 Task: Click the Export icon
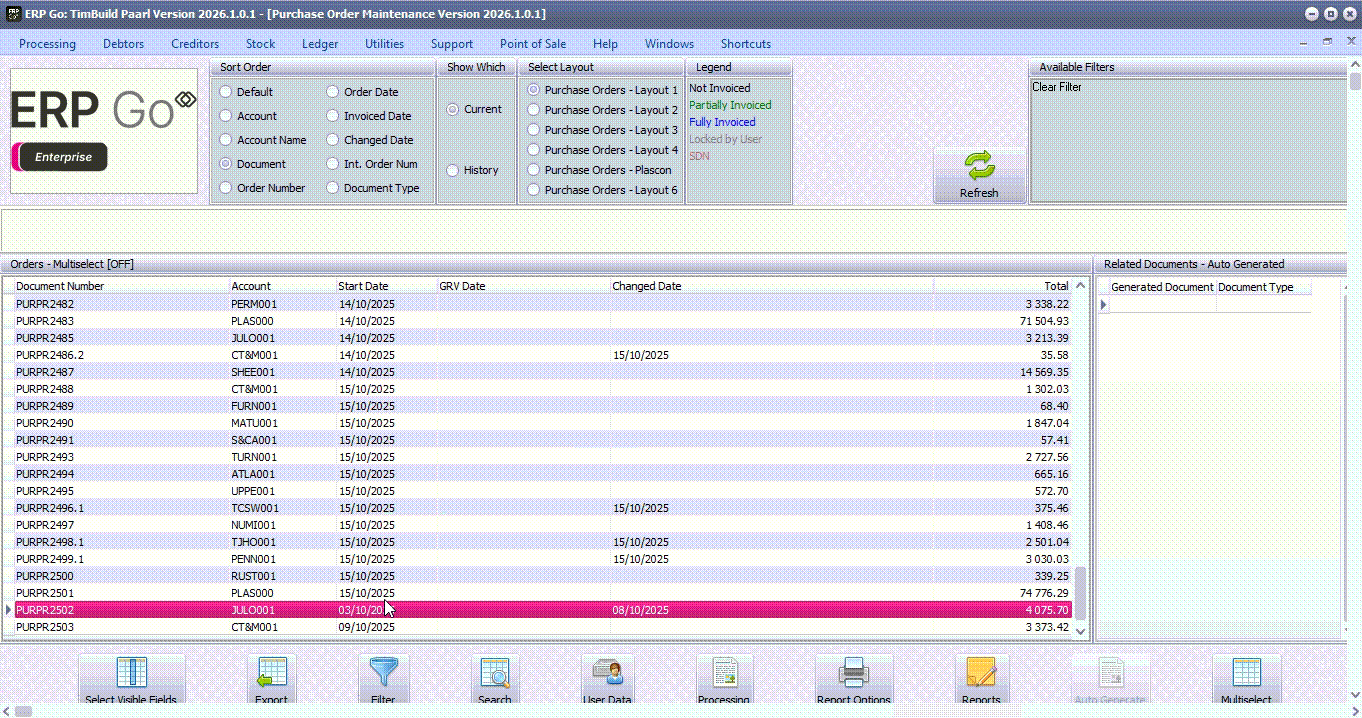271,681
